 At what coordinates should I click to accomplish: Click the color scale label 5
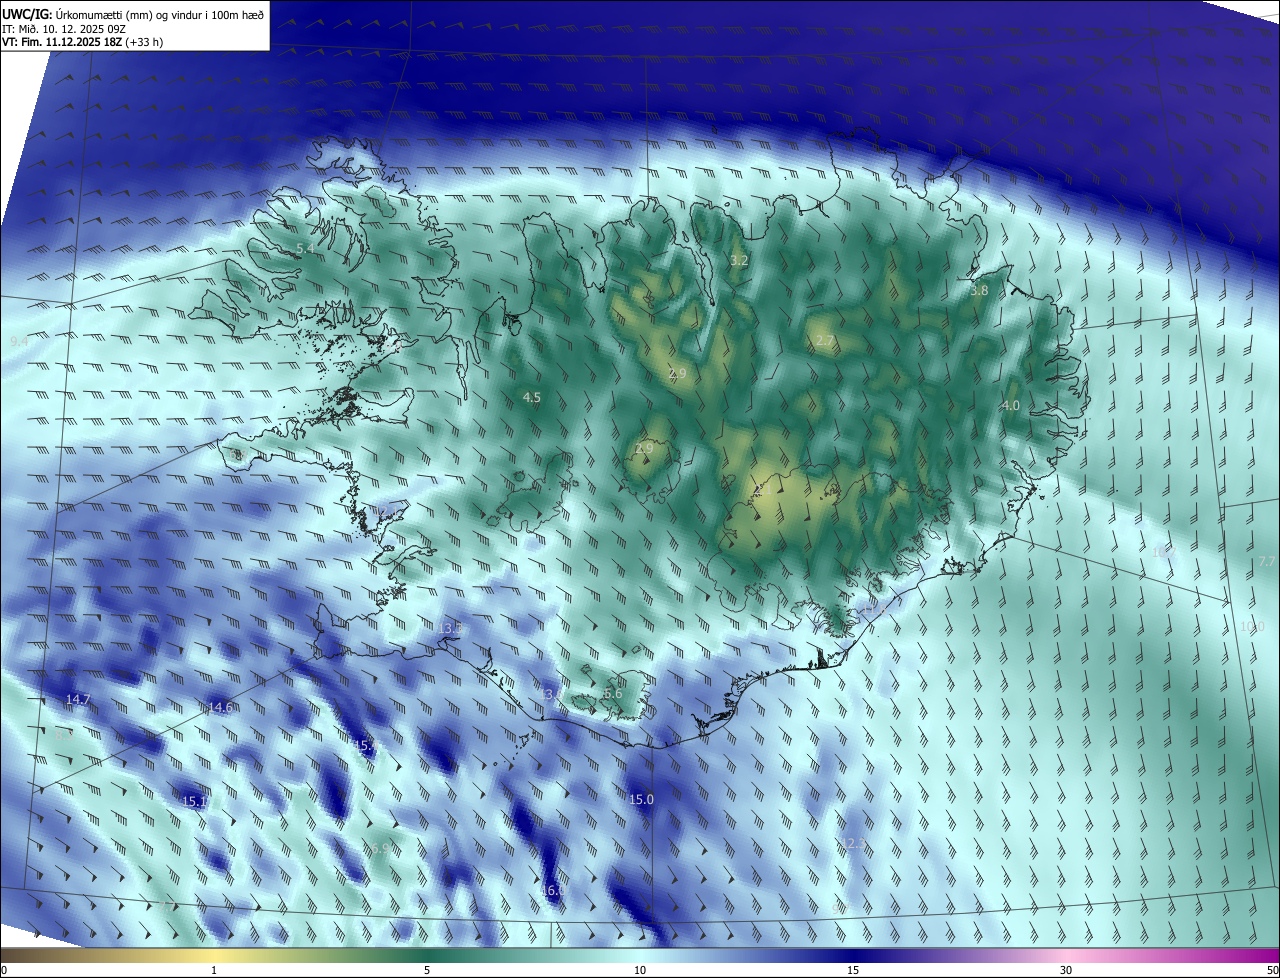tap(427, 970)
